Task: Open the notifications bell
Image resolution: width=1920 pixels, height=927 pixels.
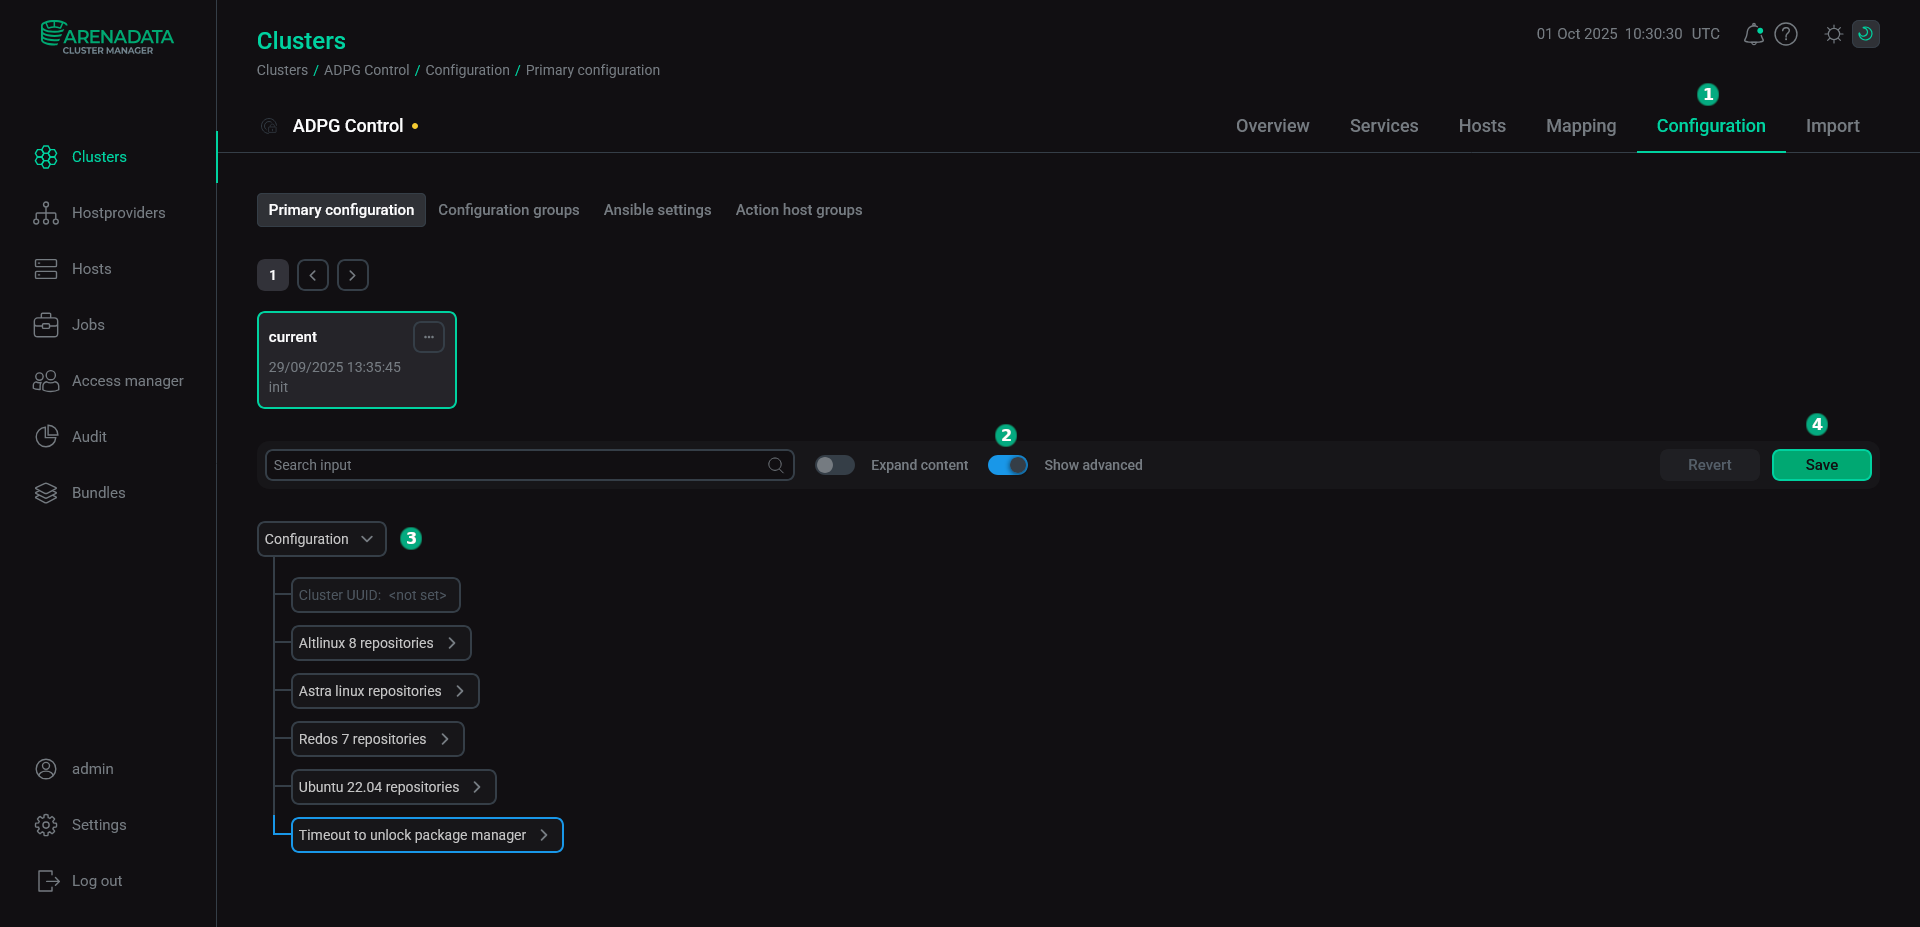Action: click(1753, 33)
